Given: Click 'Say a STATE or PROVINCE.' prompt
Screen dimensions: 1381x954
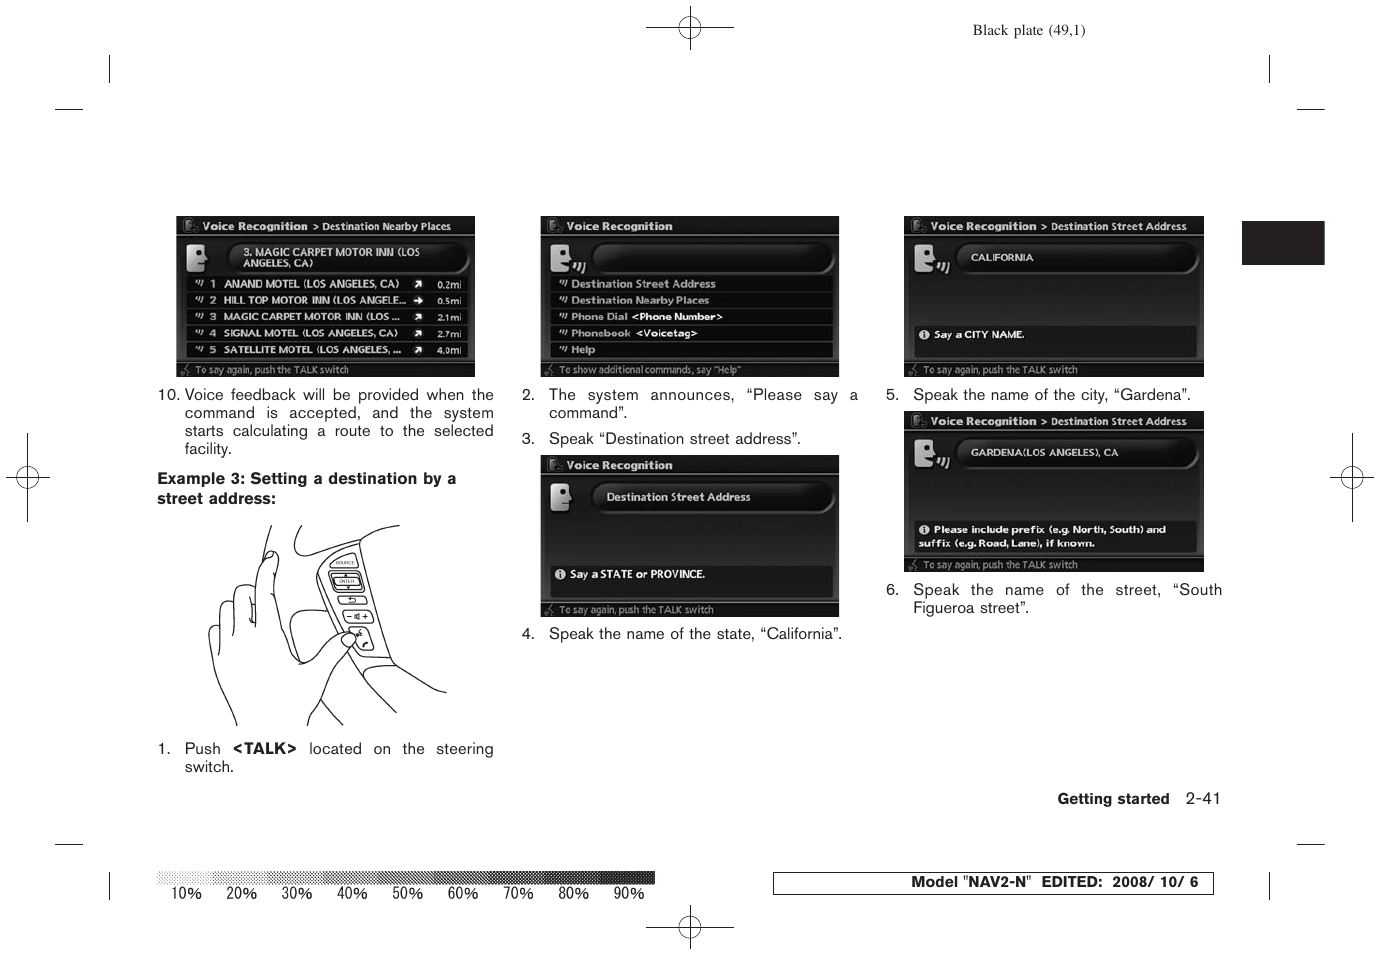Looking at the screenshot, I should [637, 575].
